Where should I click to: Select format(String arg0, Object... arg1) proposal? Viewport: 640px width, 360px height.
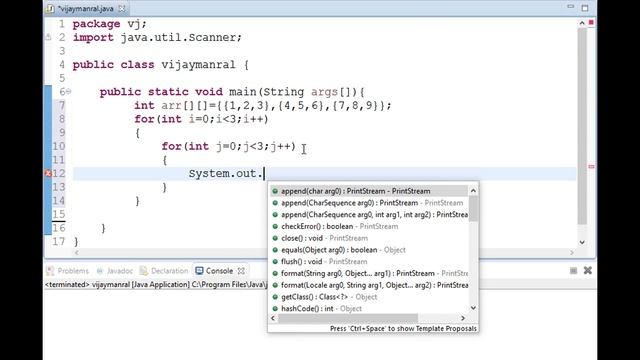(369, 273)
